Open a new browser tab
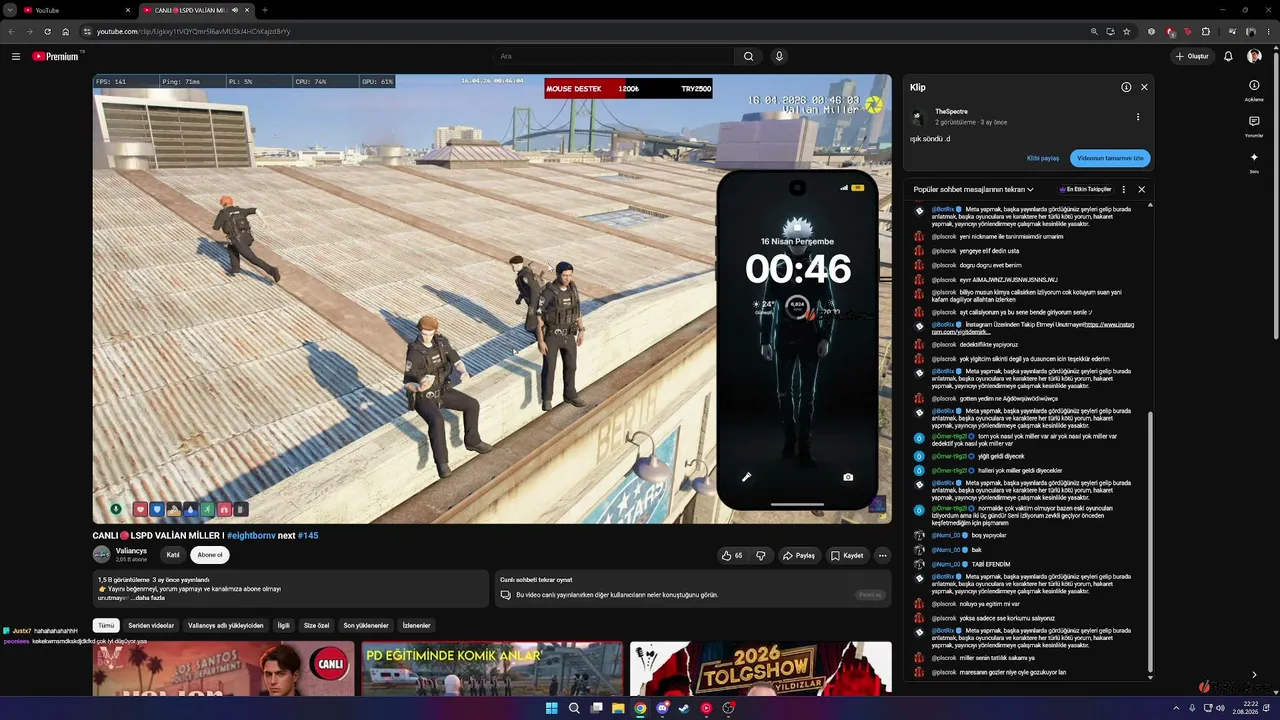Viewport: 1280px width, 720px height. pos(264,10)
